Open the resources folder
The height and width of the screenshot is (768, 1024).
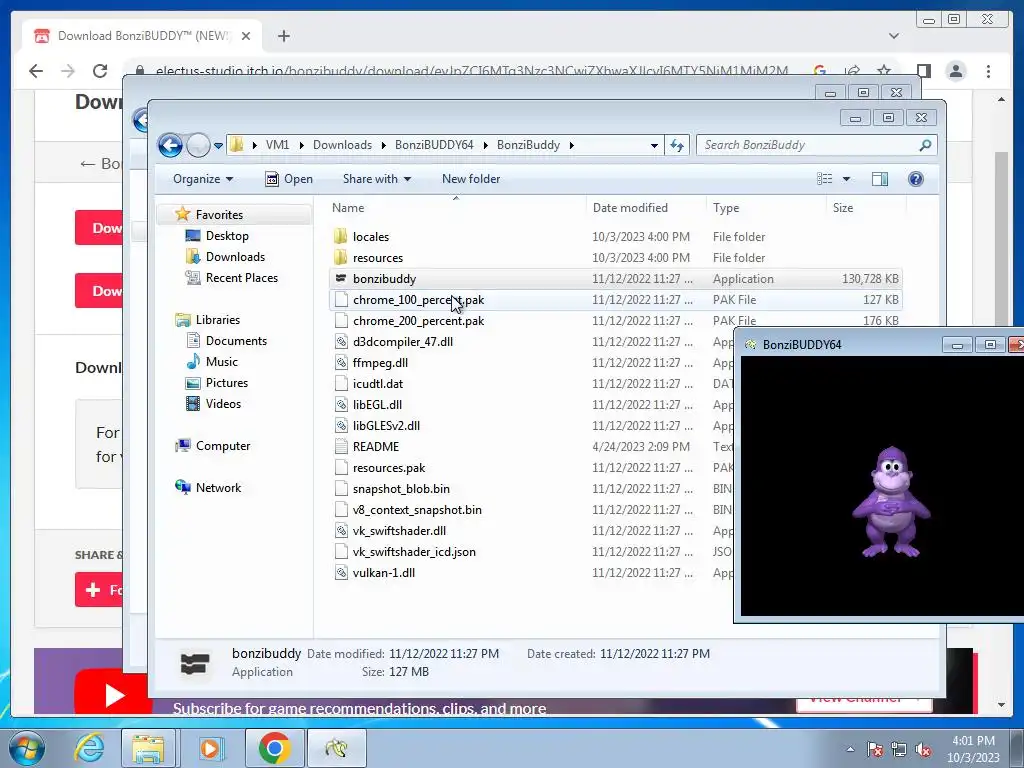tap(377, 258)
